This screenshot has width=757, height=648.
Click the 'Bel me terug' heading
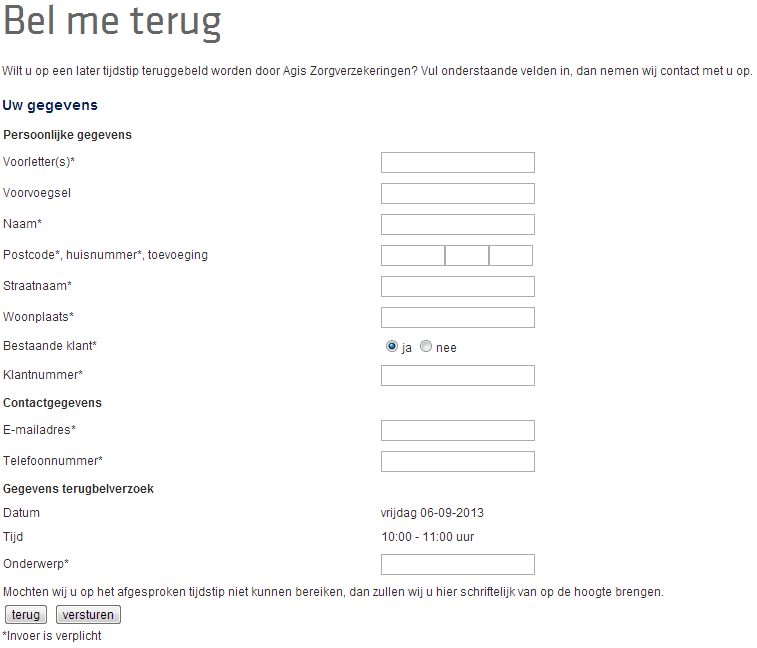coord(112,23)
